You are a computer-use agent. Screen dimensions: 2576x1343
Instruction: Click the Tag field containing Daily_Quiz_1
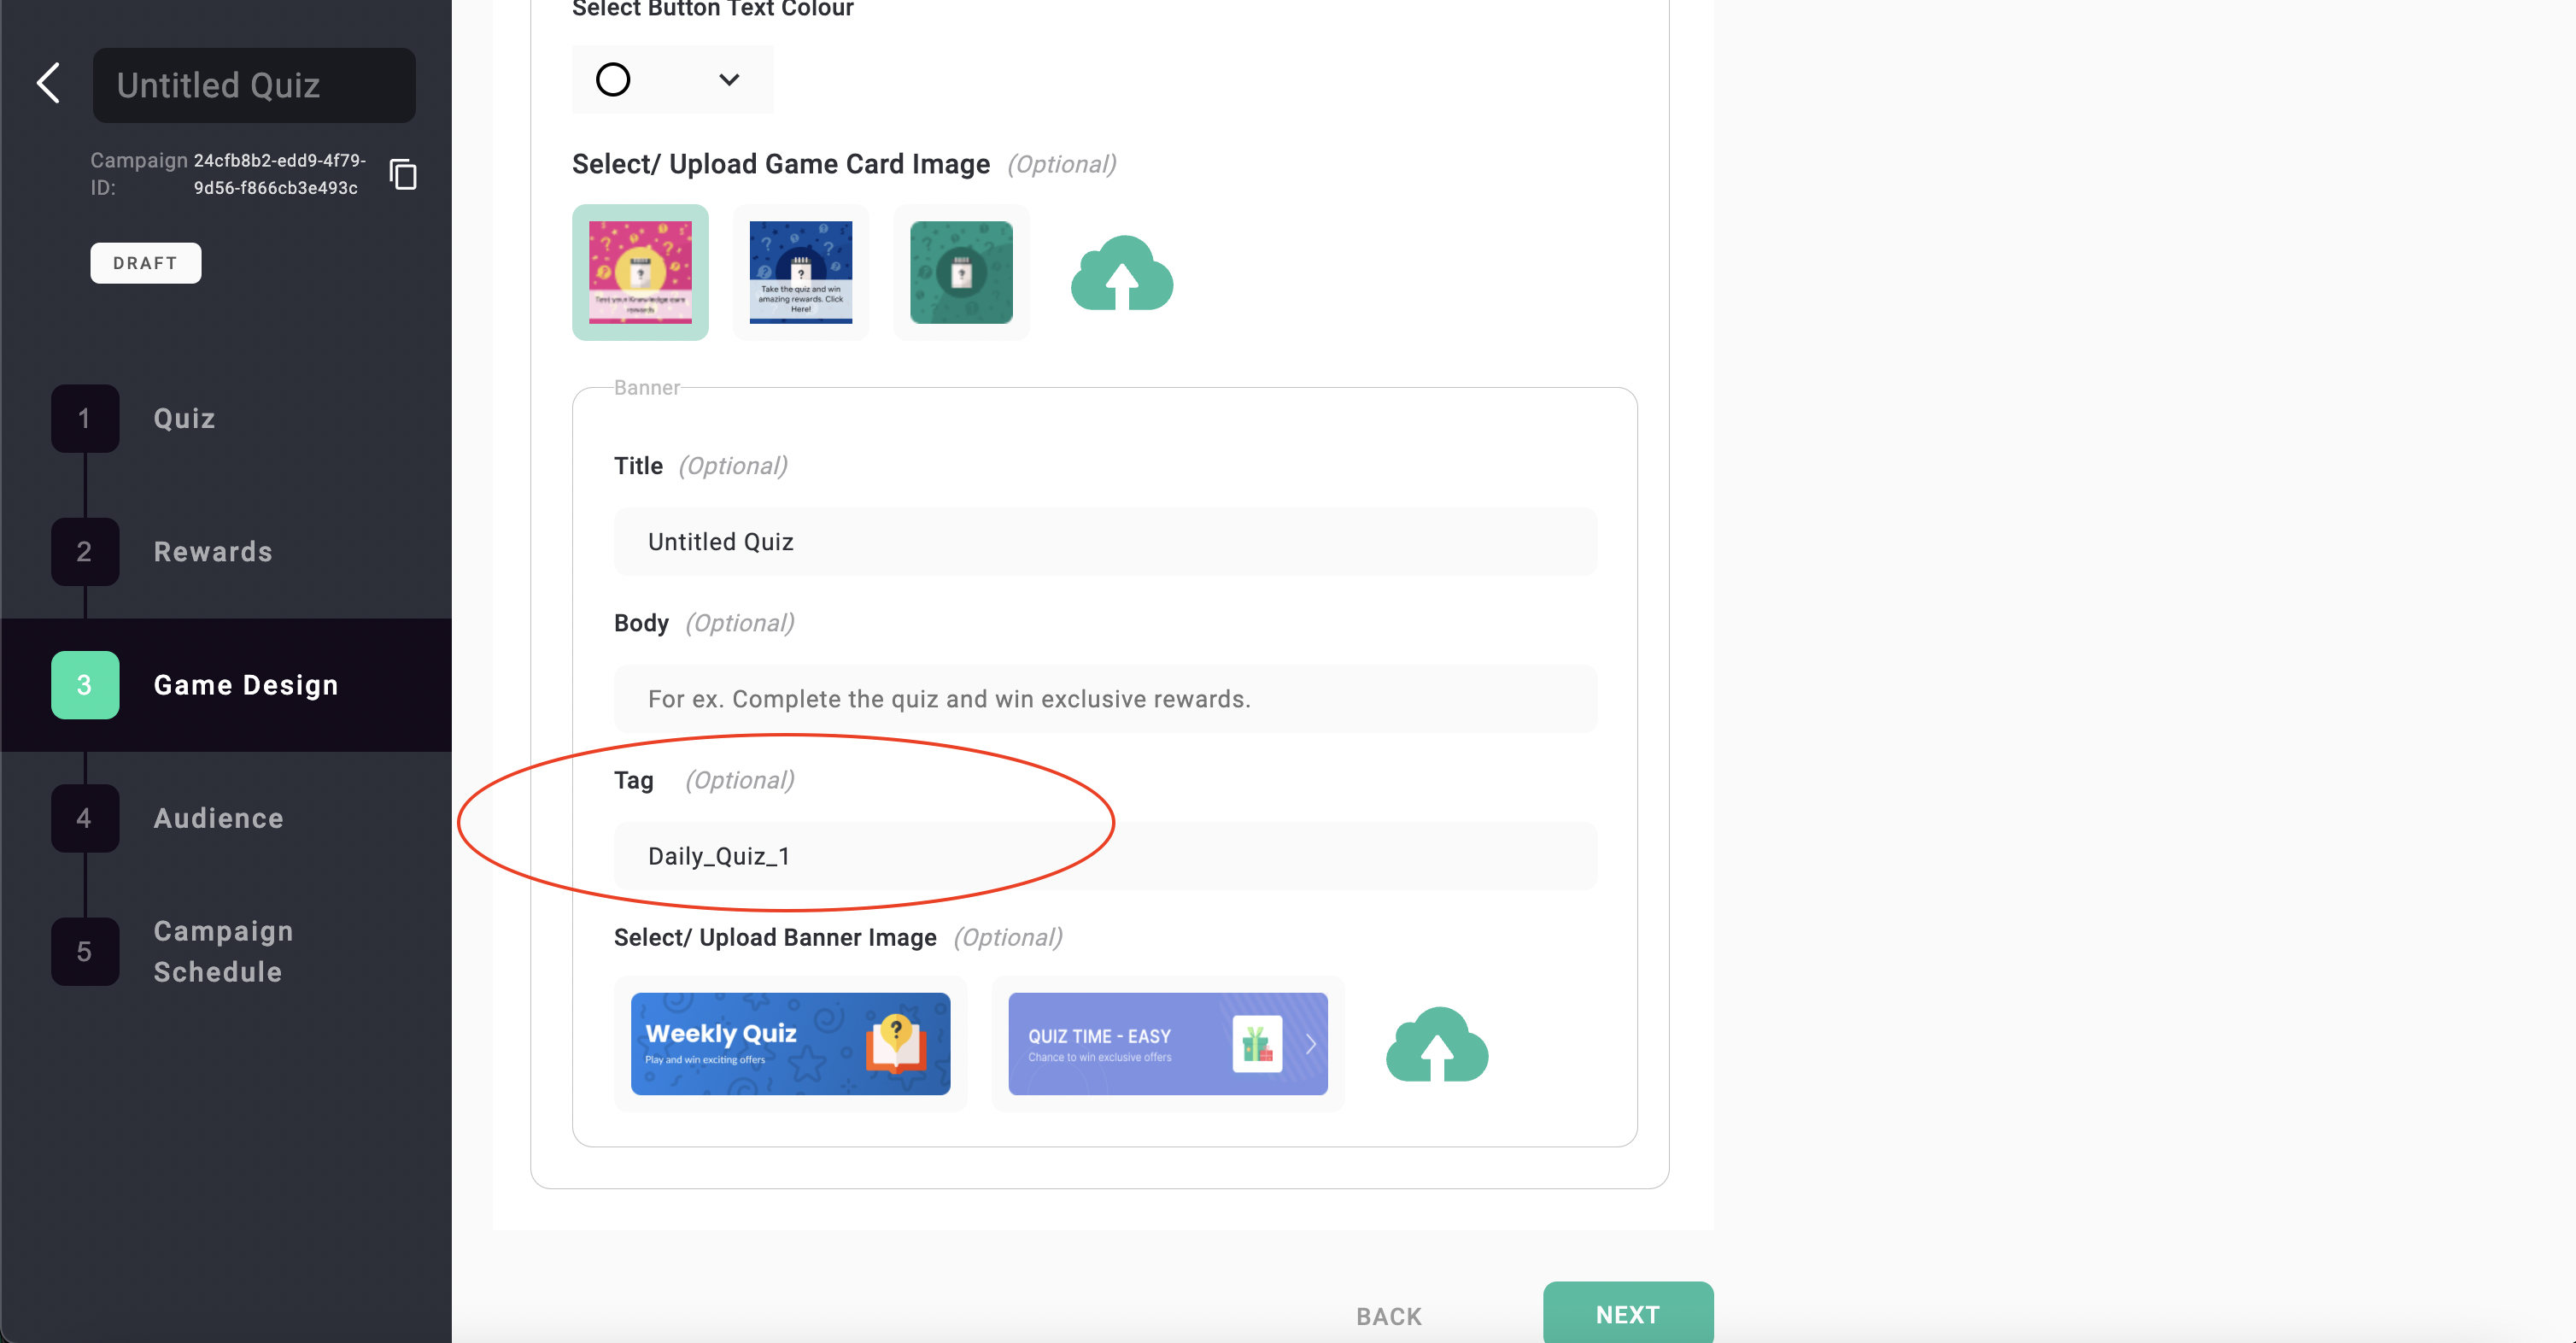(1105, 856)
